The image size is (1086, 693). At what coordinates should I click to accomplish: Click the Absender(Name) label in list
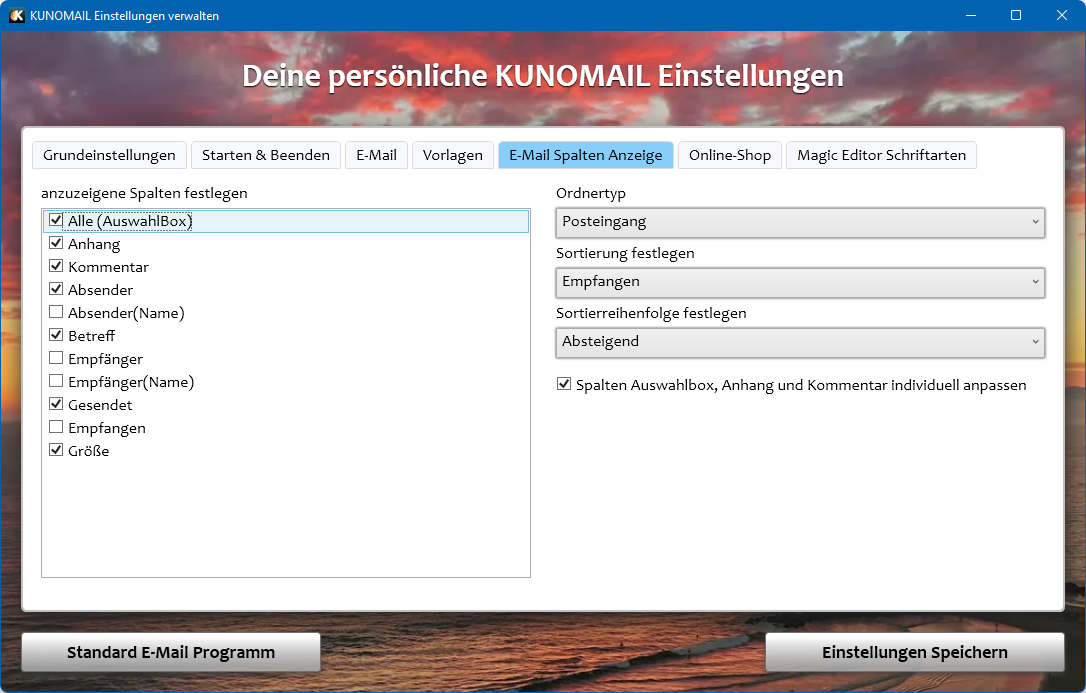click(126, 313)
